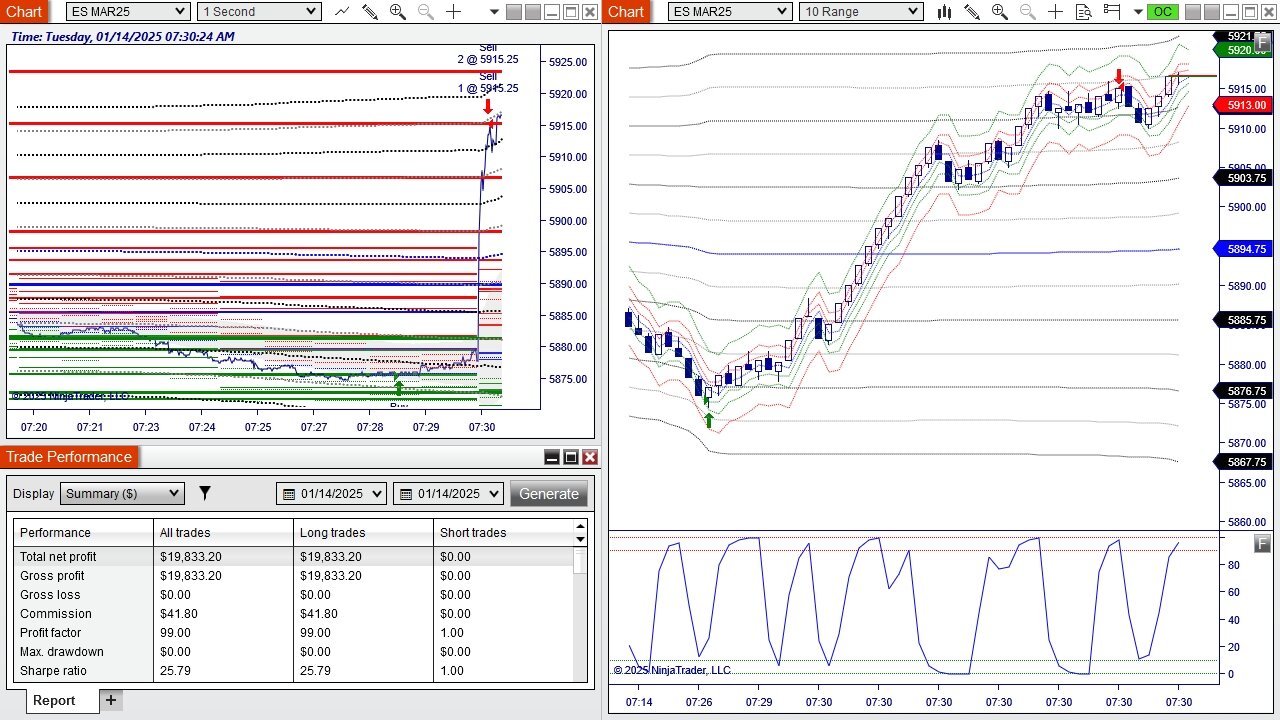Toggle the green OC button
Screen dimensions: 1280x720
pos(1162,12)
